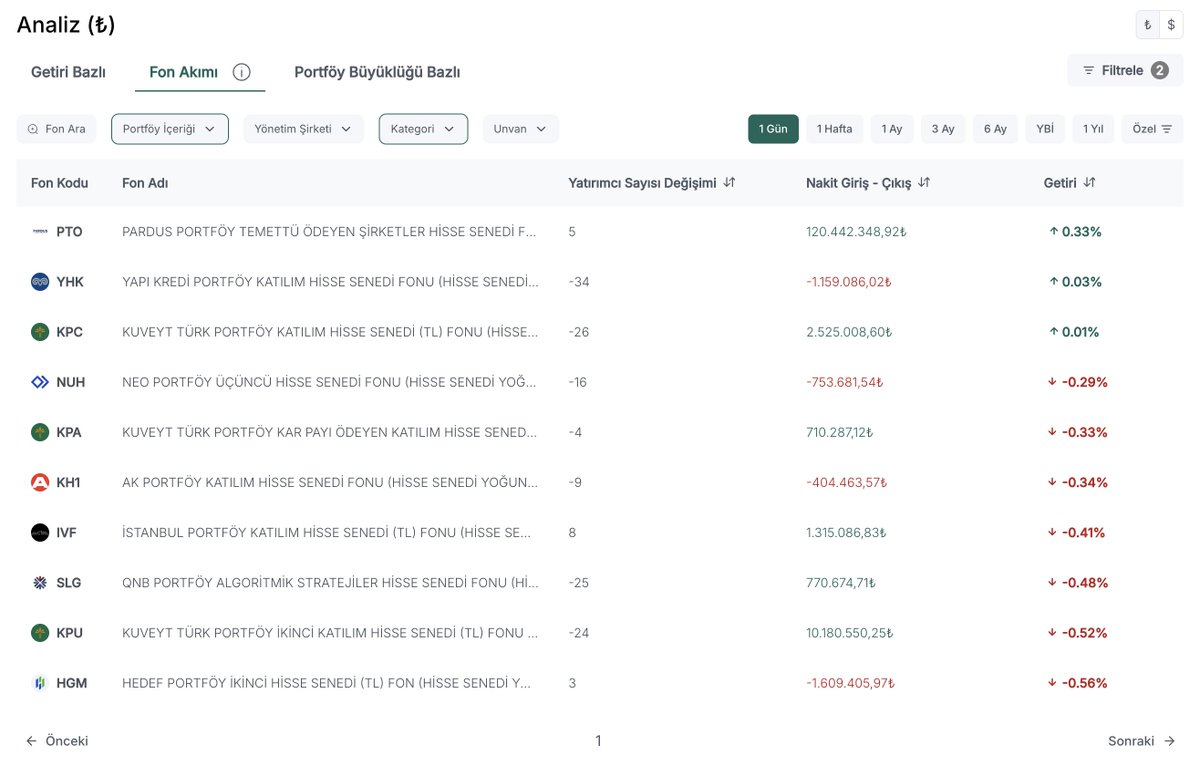
Task: Click the 10.180.550,25₺ cash flow value
Action: (849, 632)
